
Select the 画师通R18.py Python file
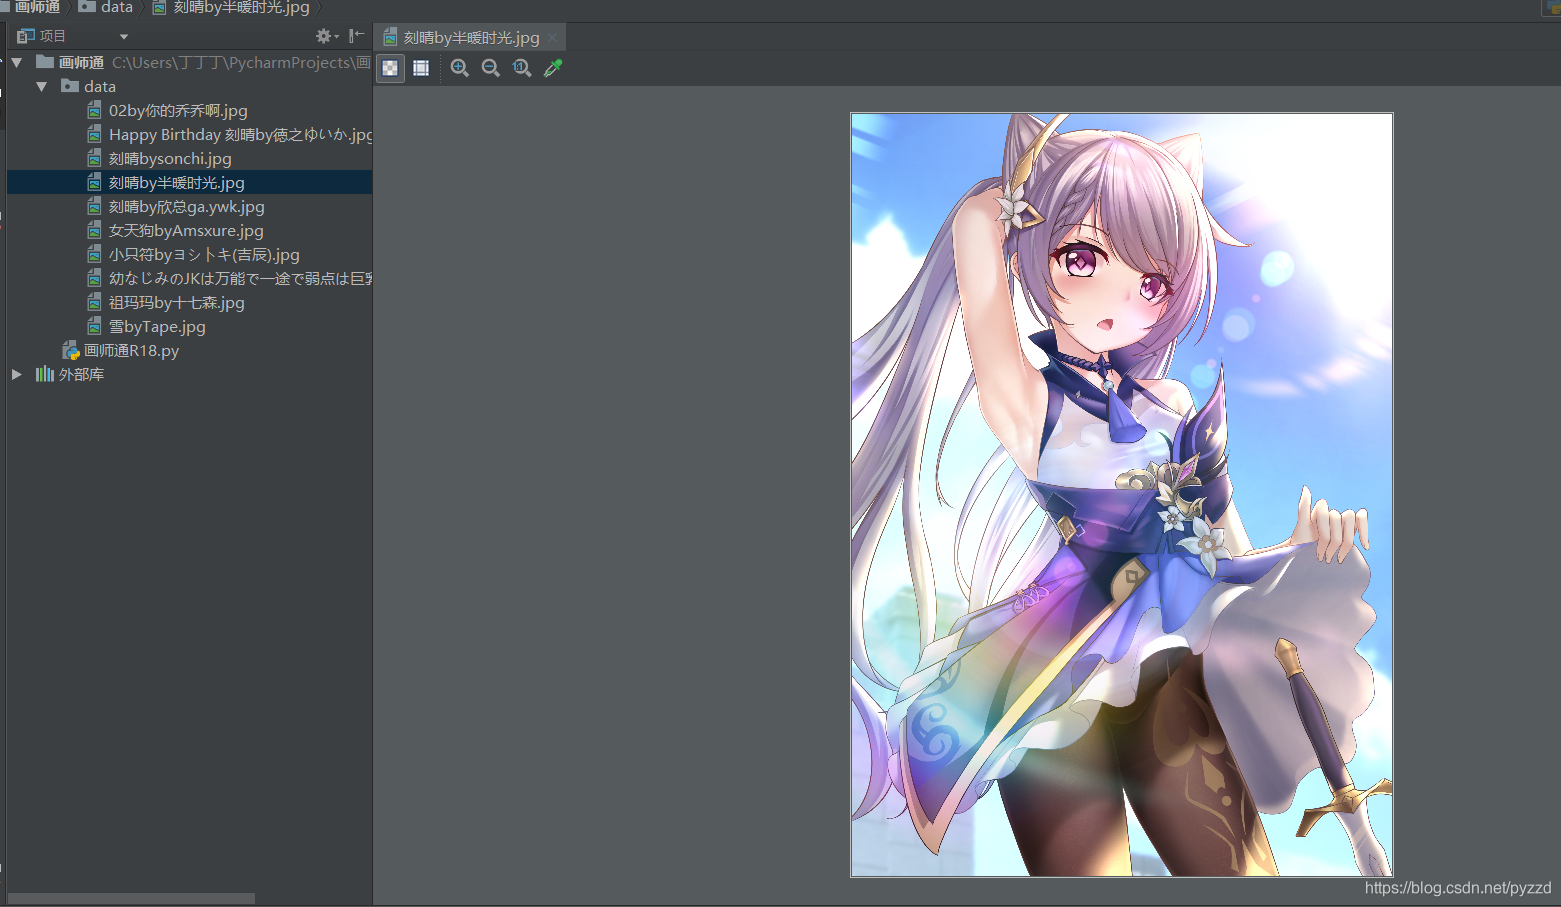click(x=131, y=350)
